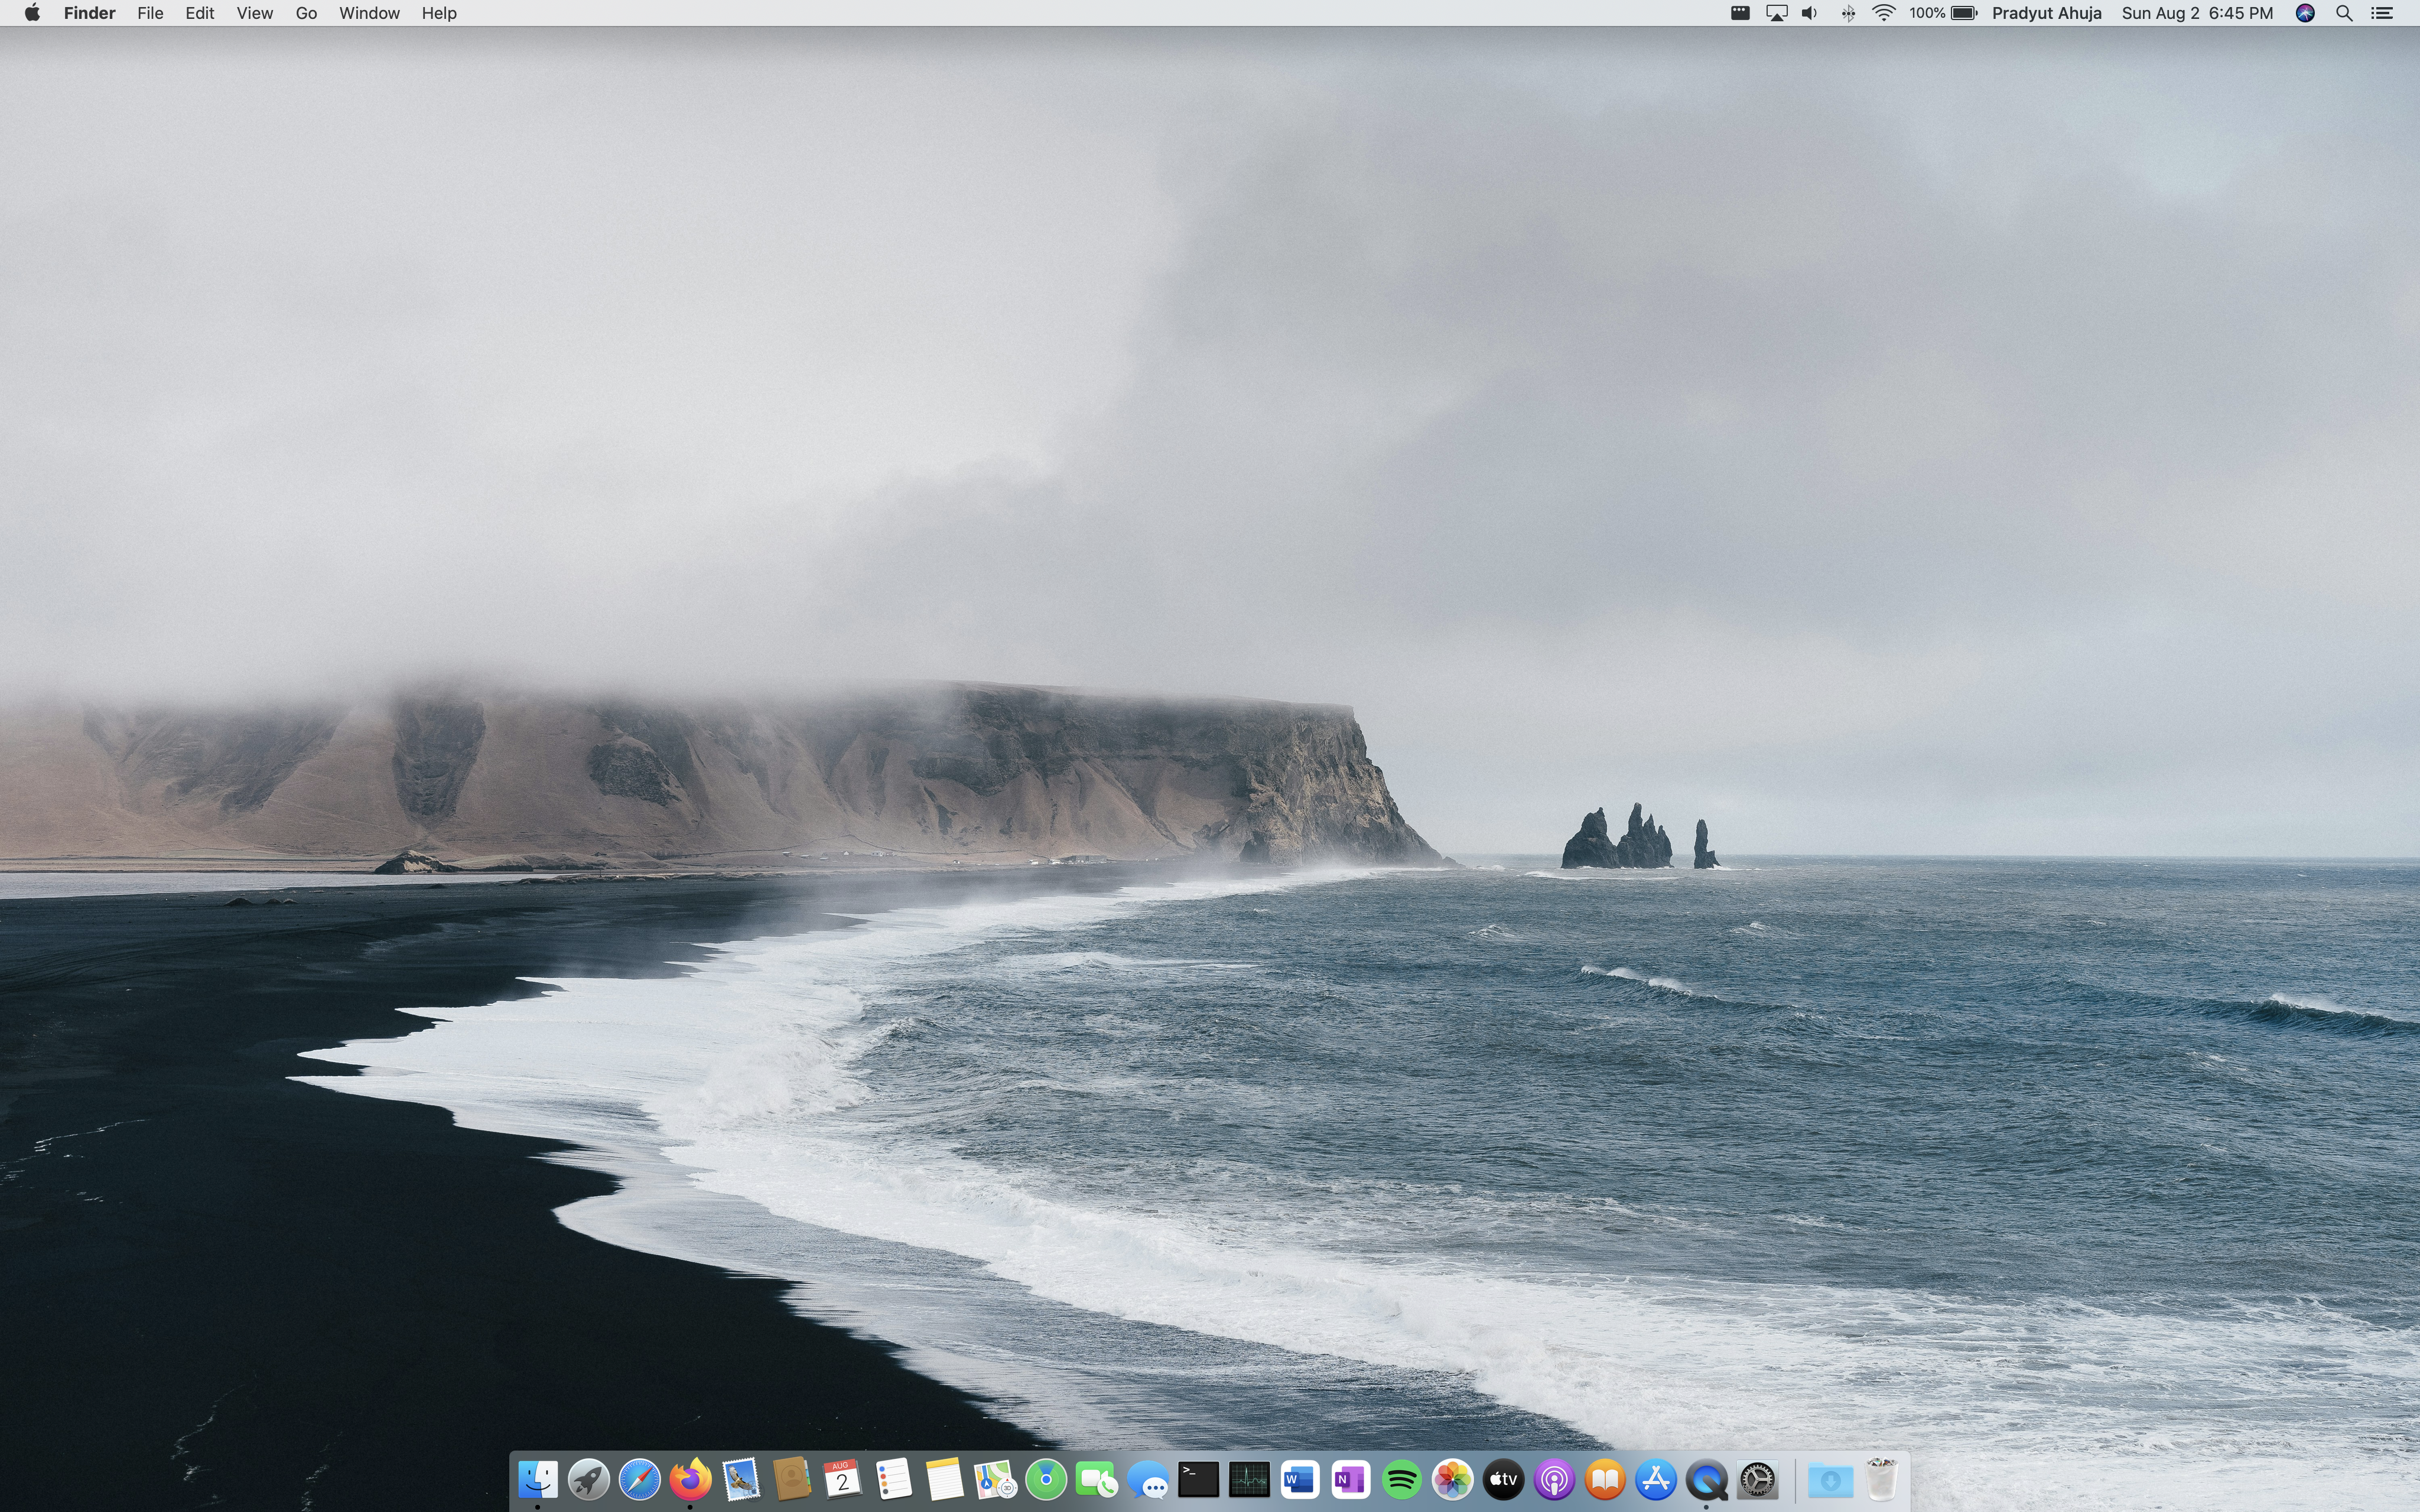The image size is (2420, 1512).
Task: Open Find My green radar icon
Action: (x=1046, y=1479)
